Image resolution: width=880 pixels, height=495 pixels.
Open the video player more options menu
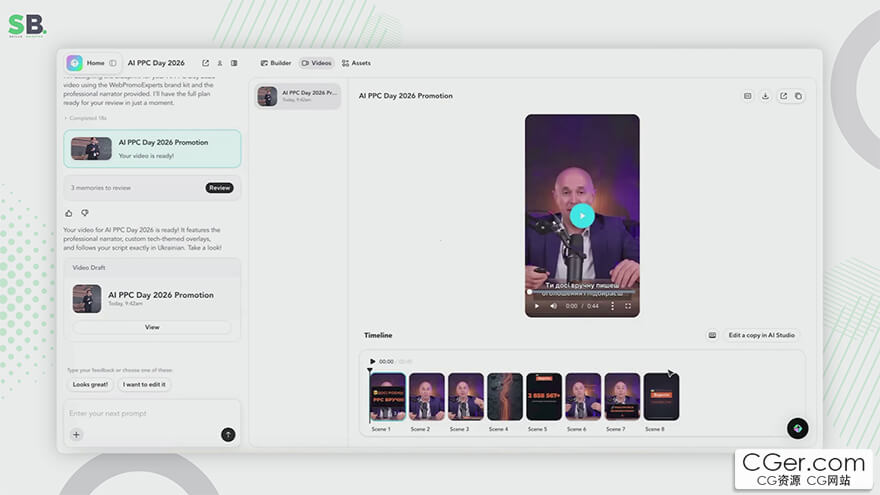pyautogui.click(x=612, y=306)
